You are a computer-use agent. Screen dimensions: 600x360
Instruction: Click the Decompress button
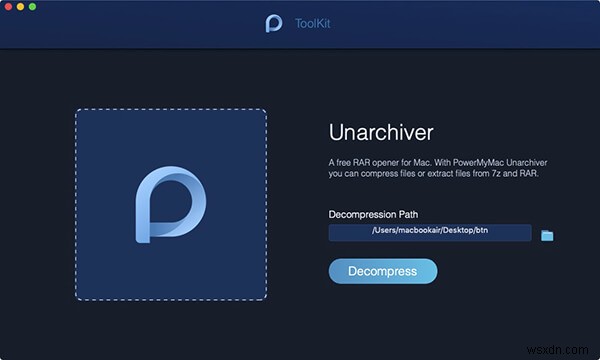point(383,271)
